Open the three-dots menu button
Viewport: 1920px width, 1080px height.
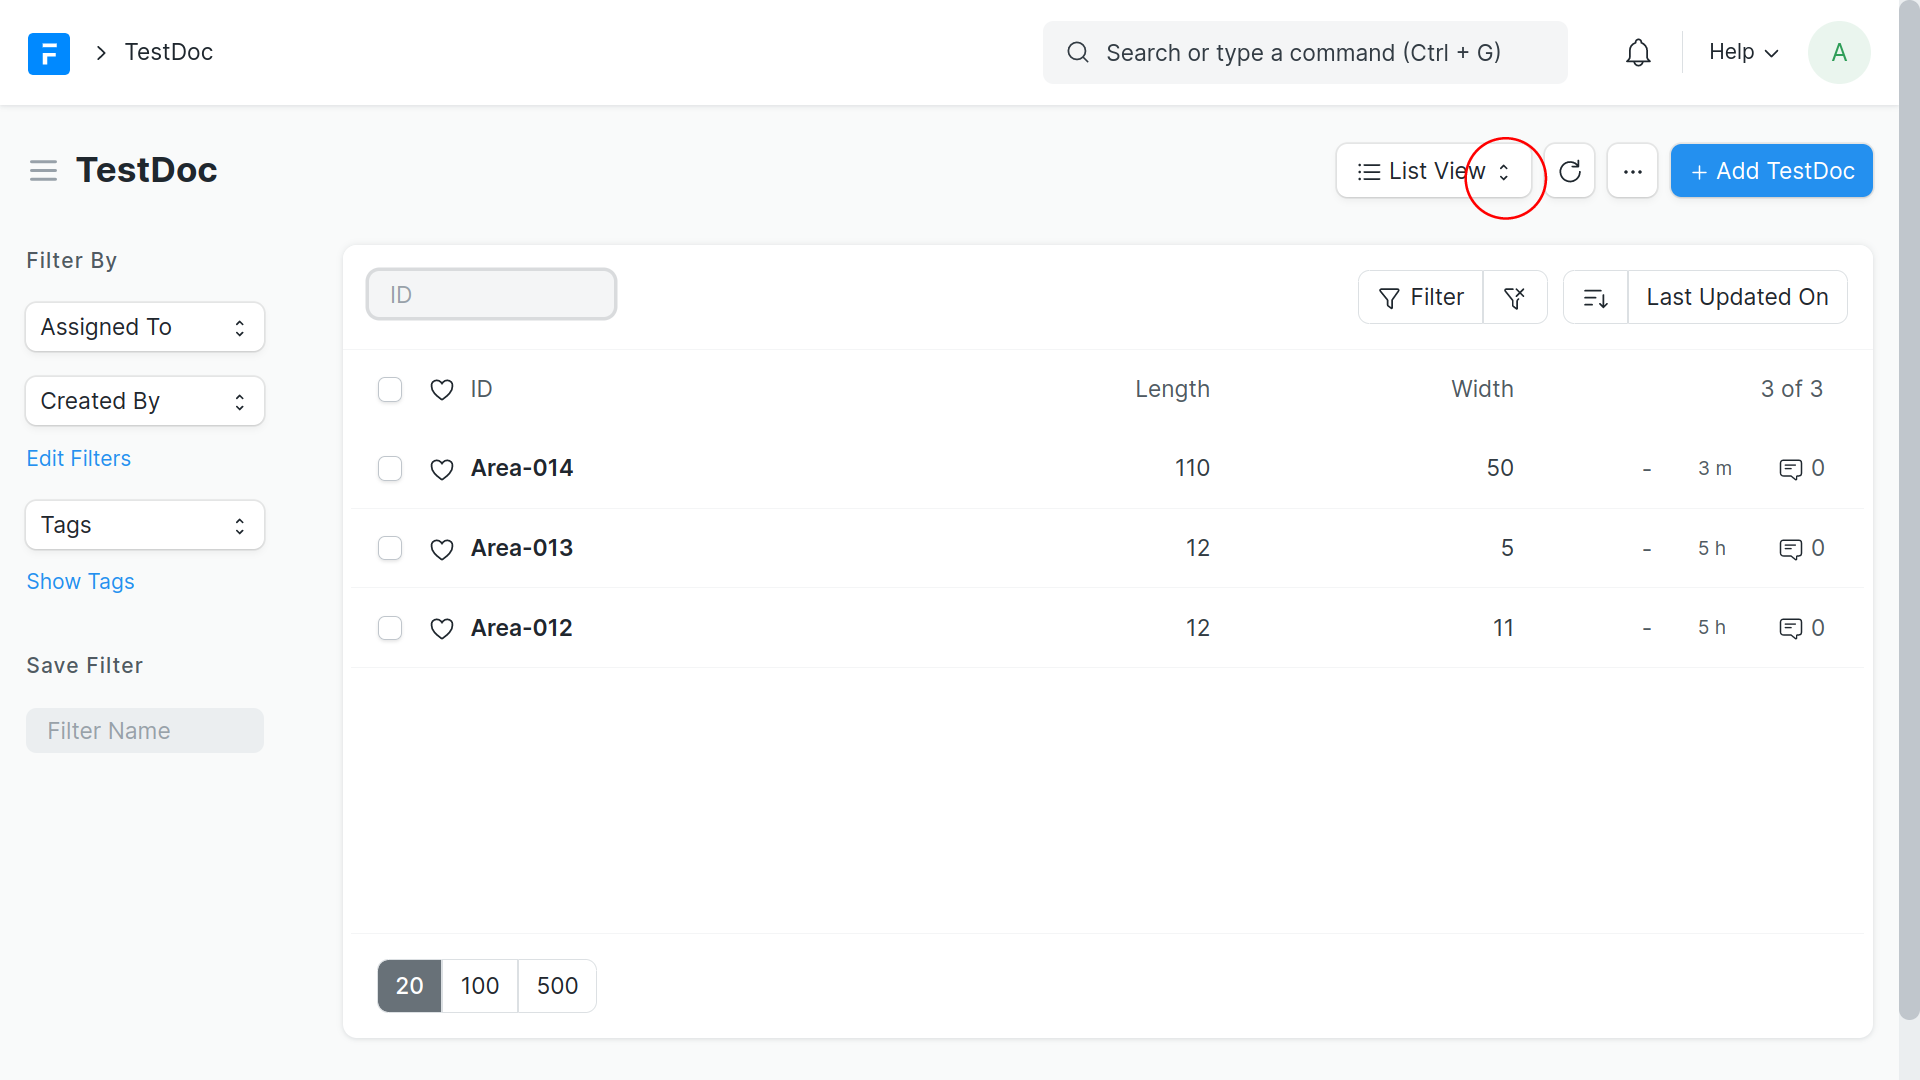click(x=1632, y=171)
